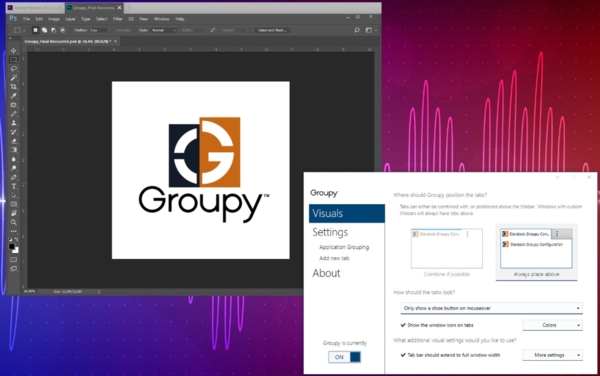The width and height of the screenshot is (600, 376).
Task: Select the Zoom tool
Action: 14,222
